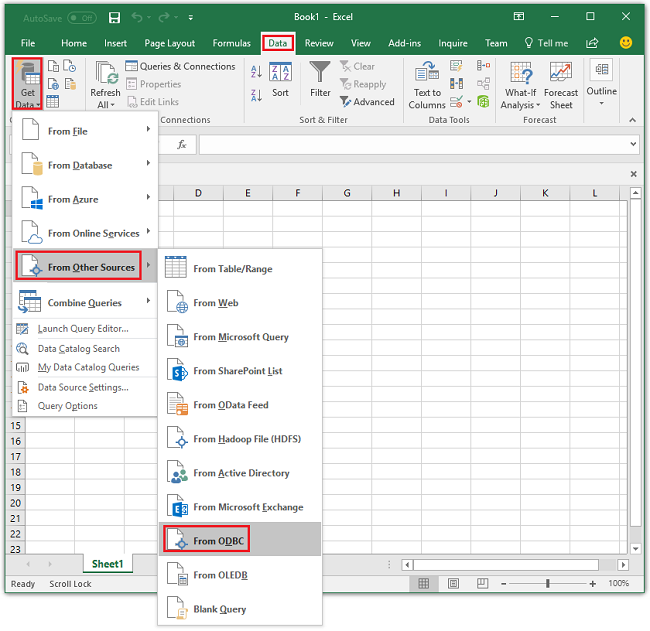The image size is (650, 631).
Task: Click the Sort A to Z icon
Action: pos(256,72)
